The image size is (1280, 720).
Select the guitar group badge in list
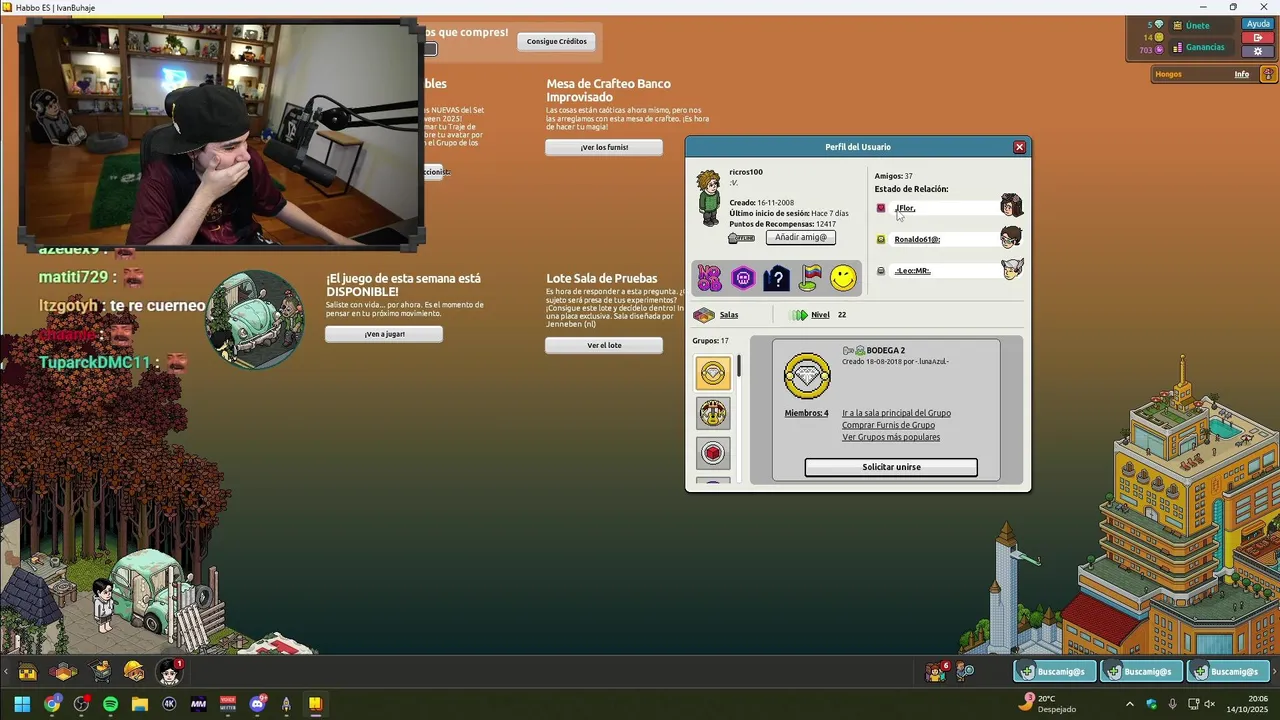(x=713, y=412)
